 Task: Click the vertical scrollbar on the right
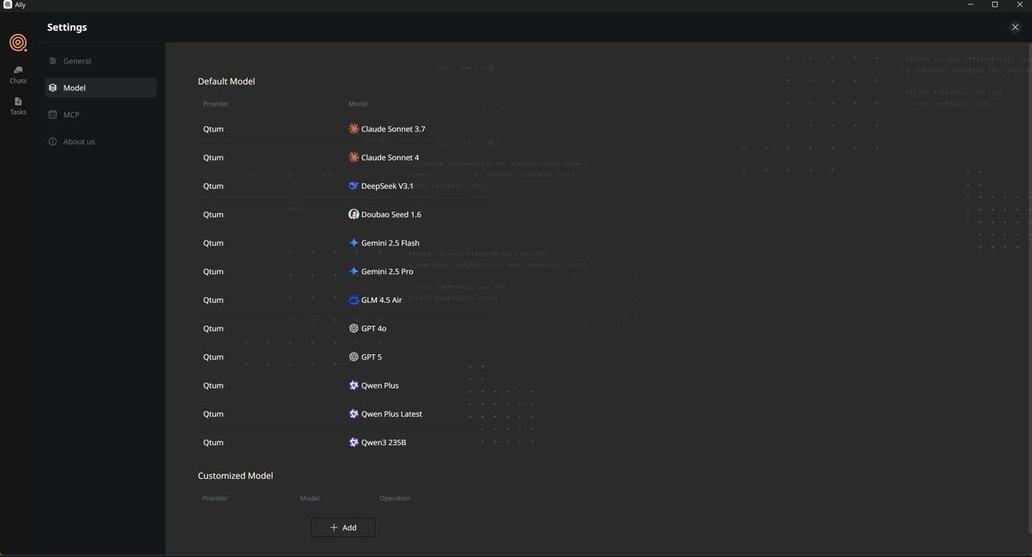coord(1029,290)
